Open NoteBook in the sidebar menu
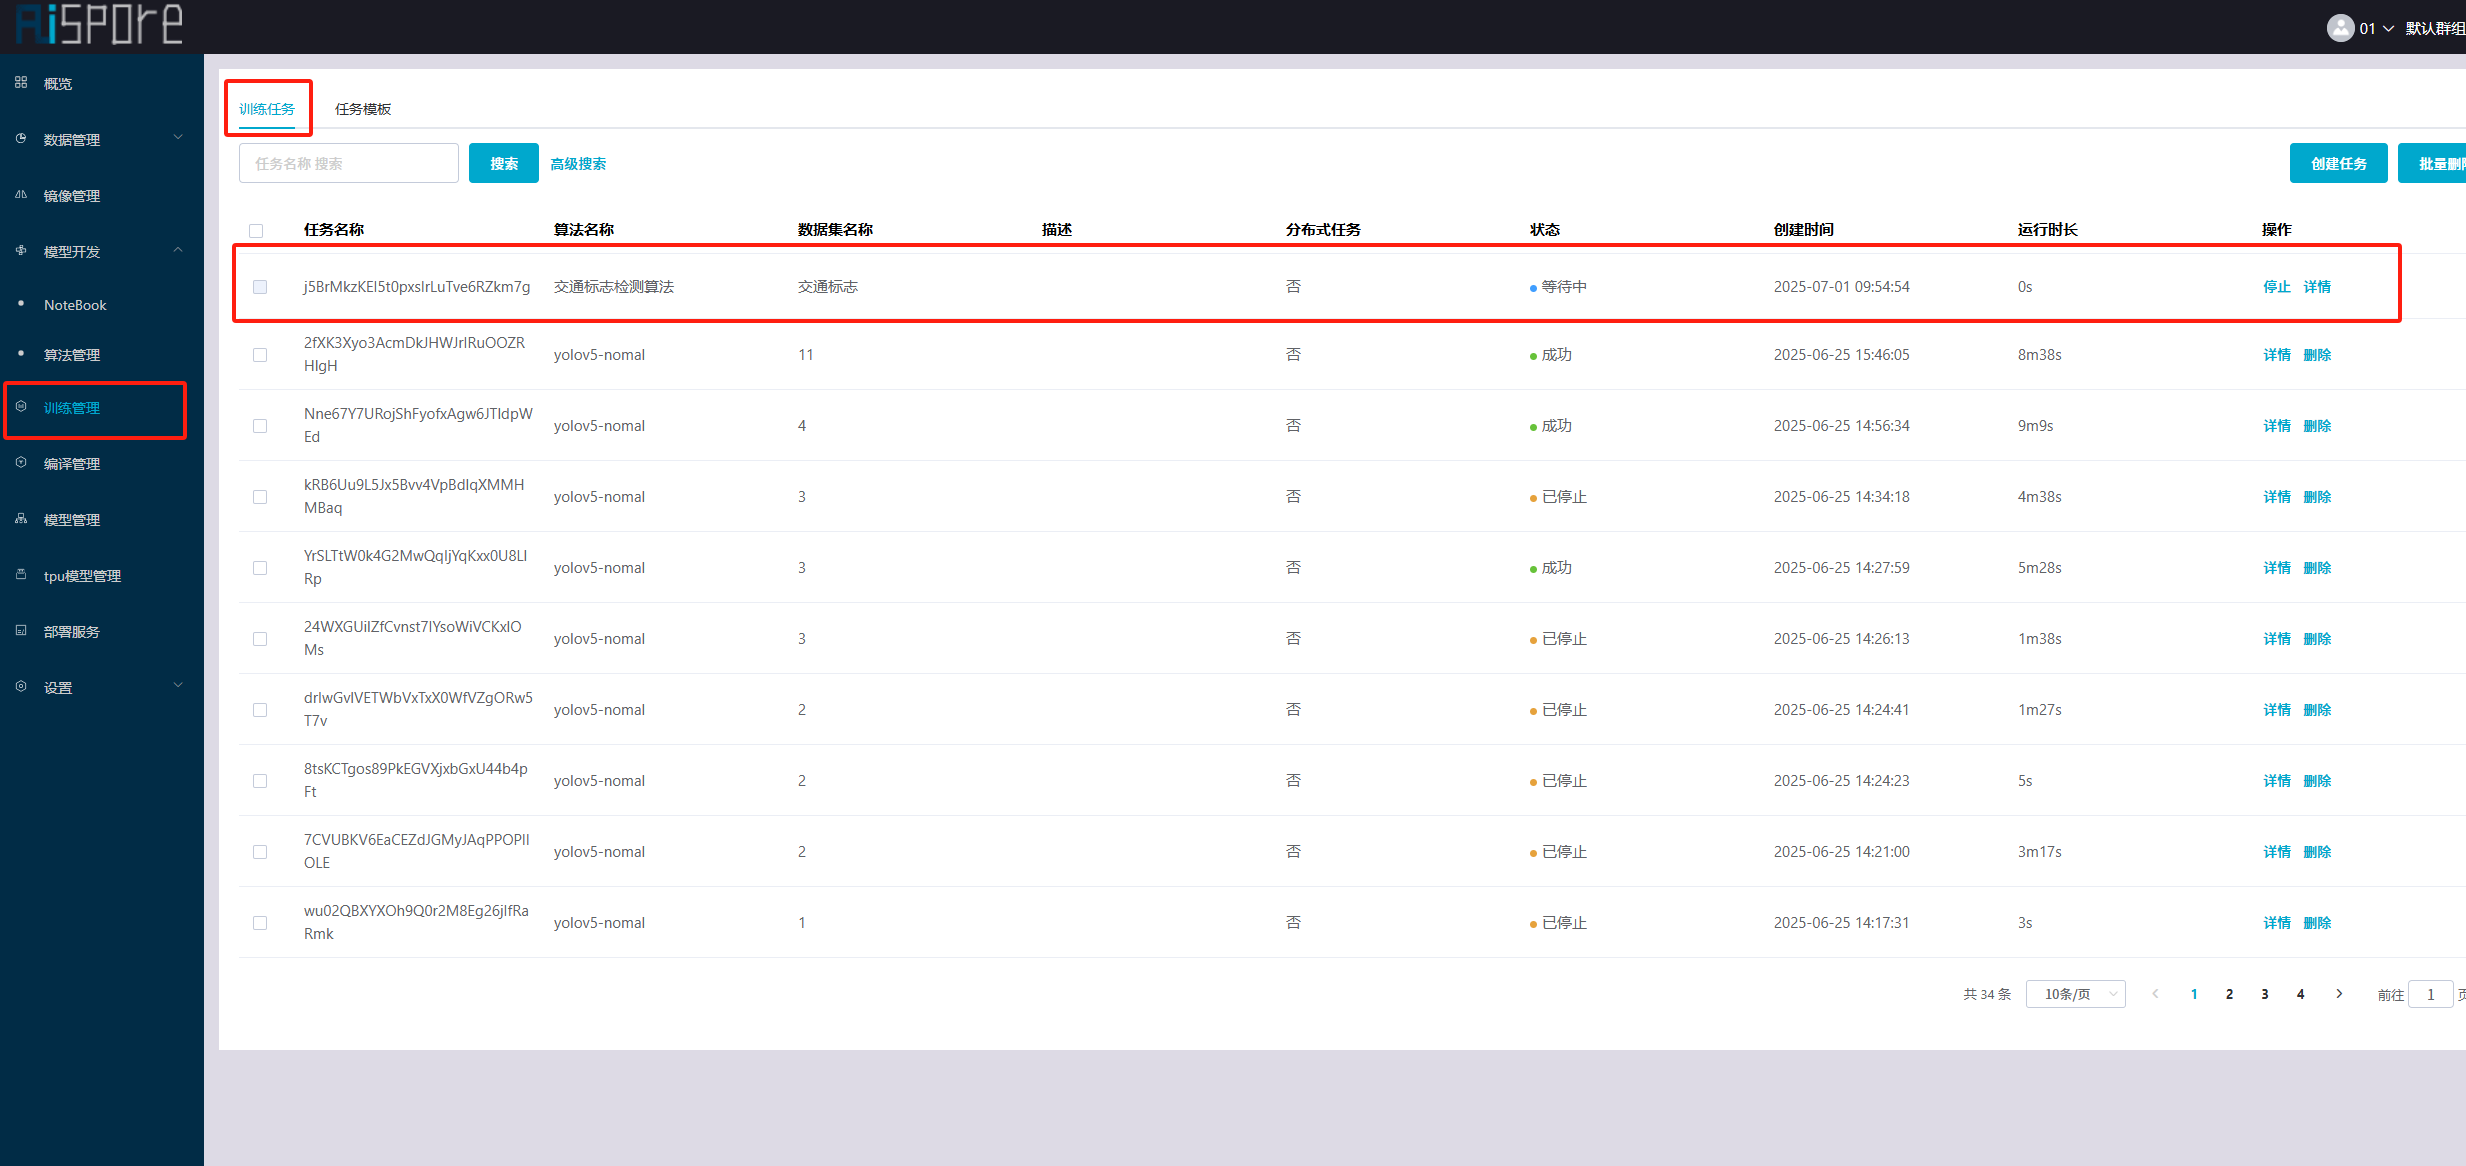This screenshot has width=2466, height=1166. pyautogui.click(x=75, y=305)
